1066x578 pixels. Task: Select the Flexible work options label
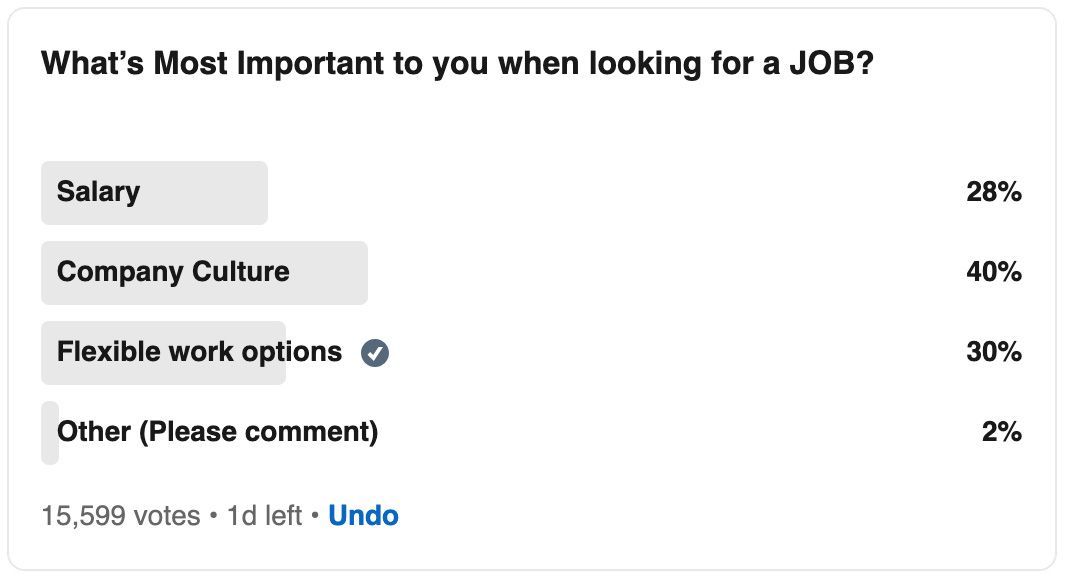199,352
